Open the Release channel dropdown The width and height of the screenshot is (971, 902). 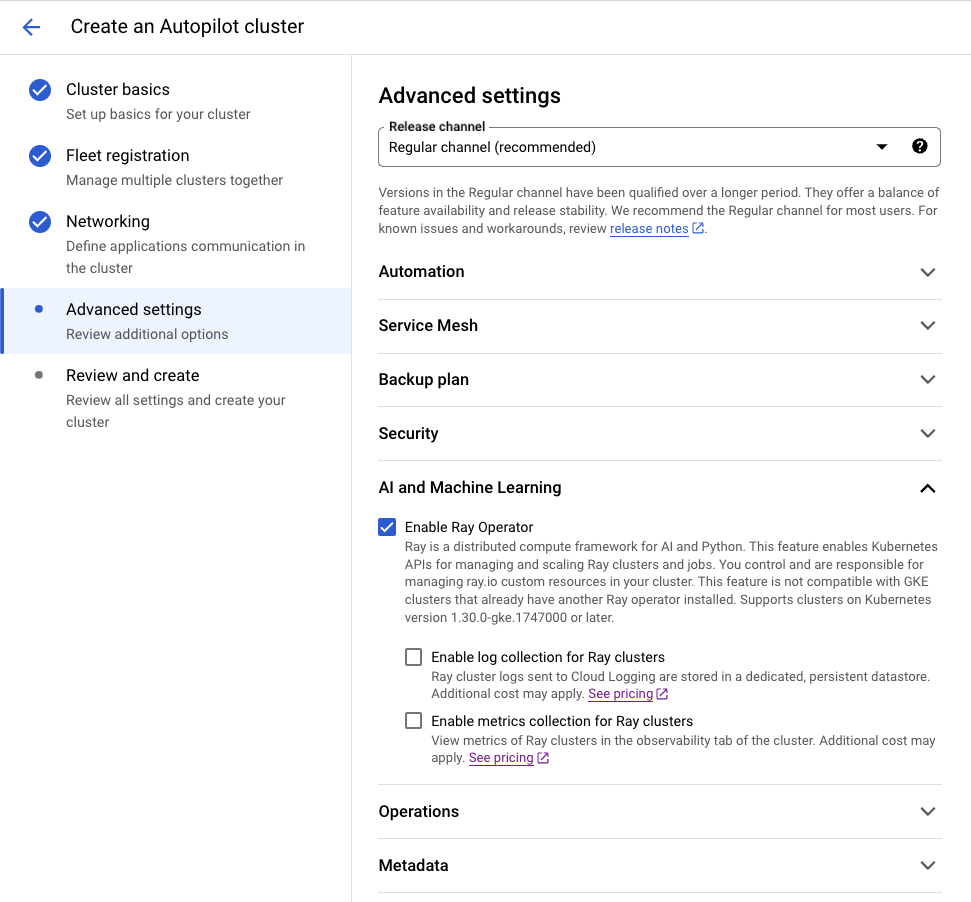[x=881, y=146]
